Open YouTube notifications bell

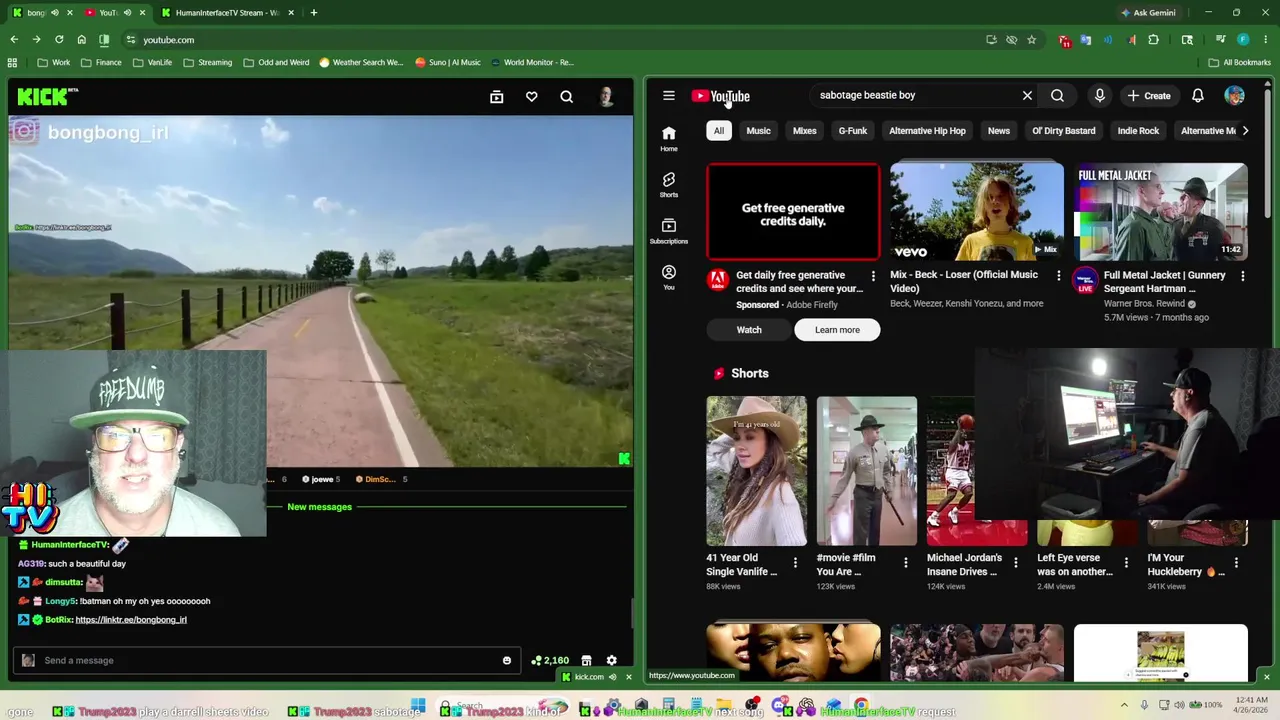pyautogui.click(x=1198, y=96)
